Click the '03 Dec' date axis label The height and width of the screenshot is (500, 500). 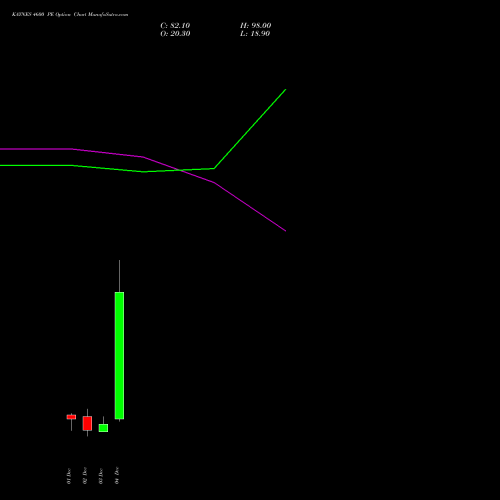[x=101, y=476]
